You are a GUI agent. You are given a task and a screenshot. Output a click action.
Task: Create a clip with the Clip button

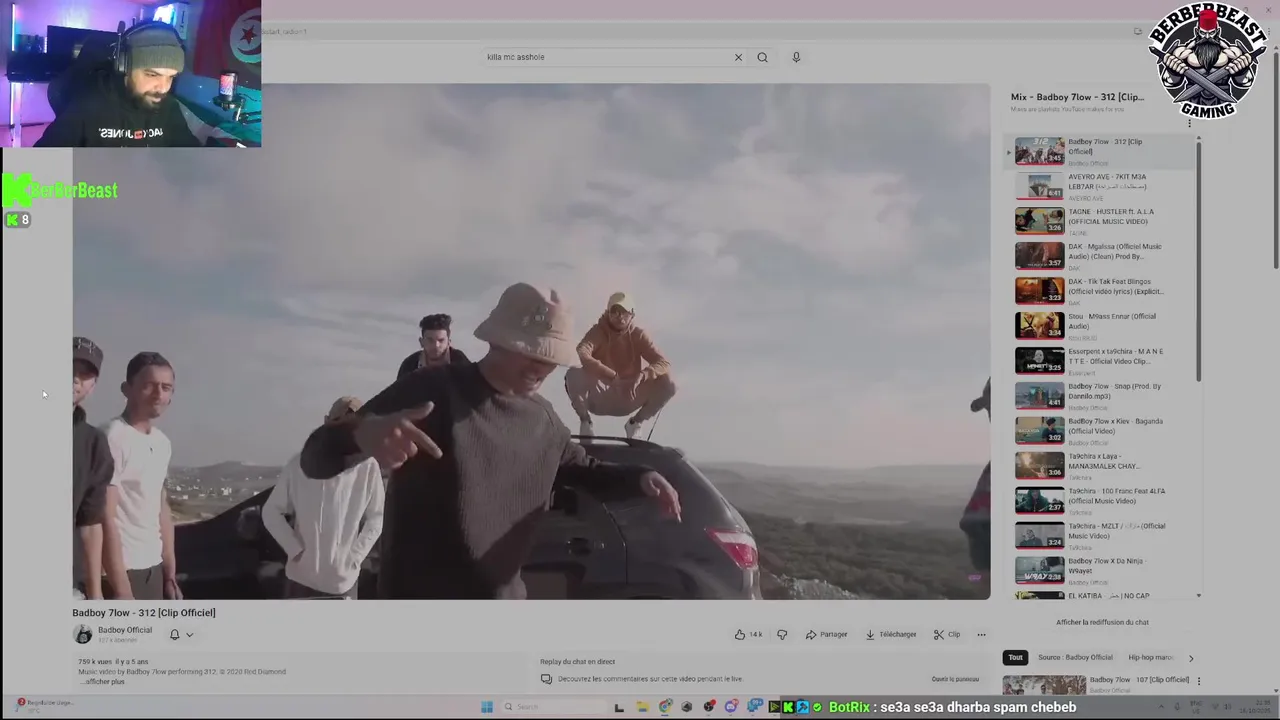pos(947,634)
